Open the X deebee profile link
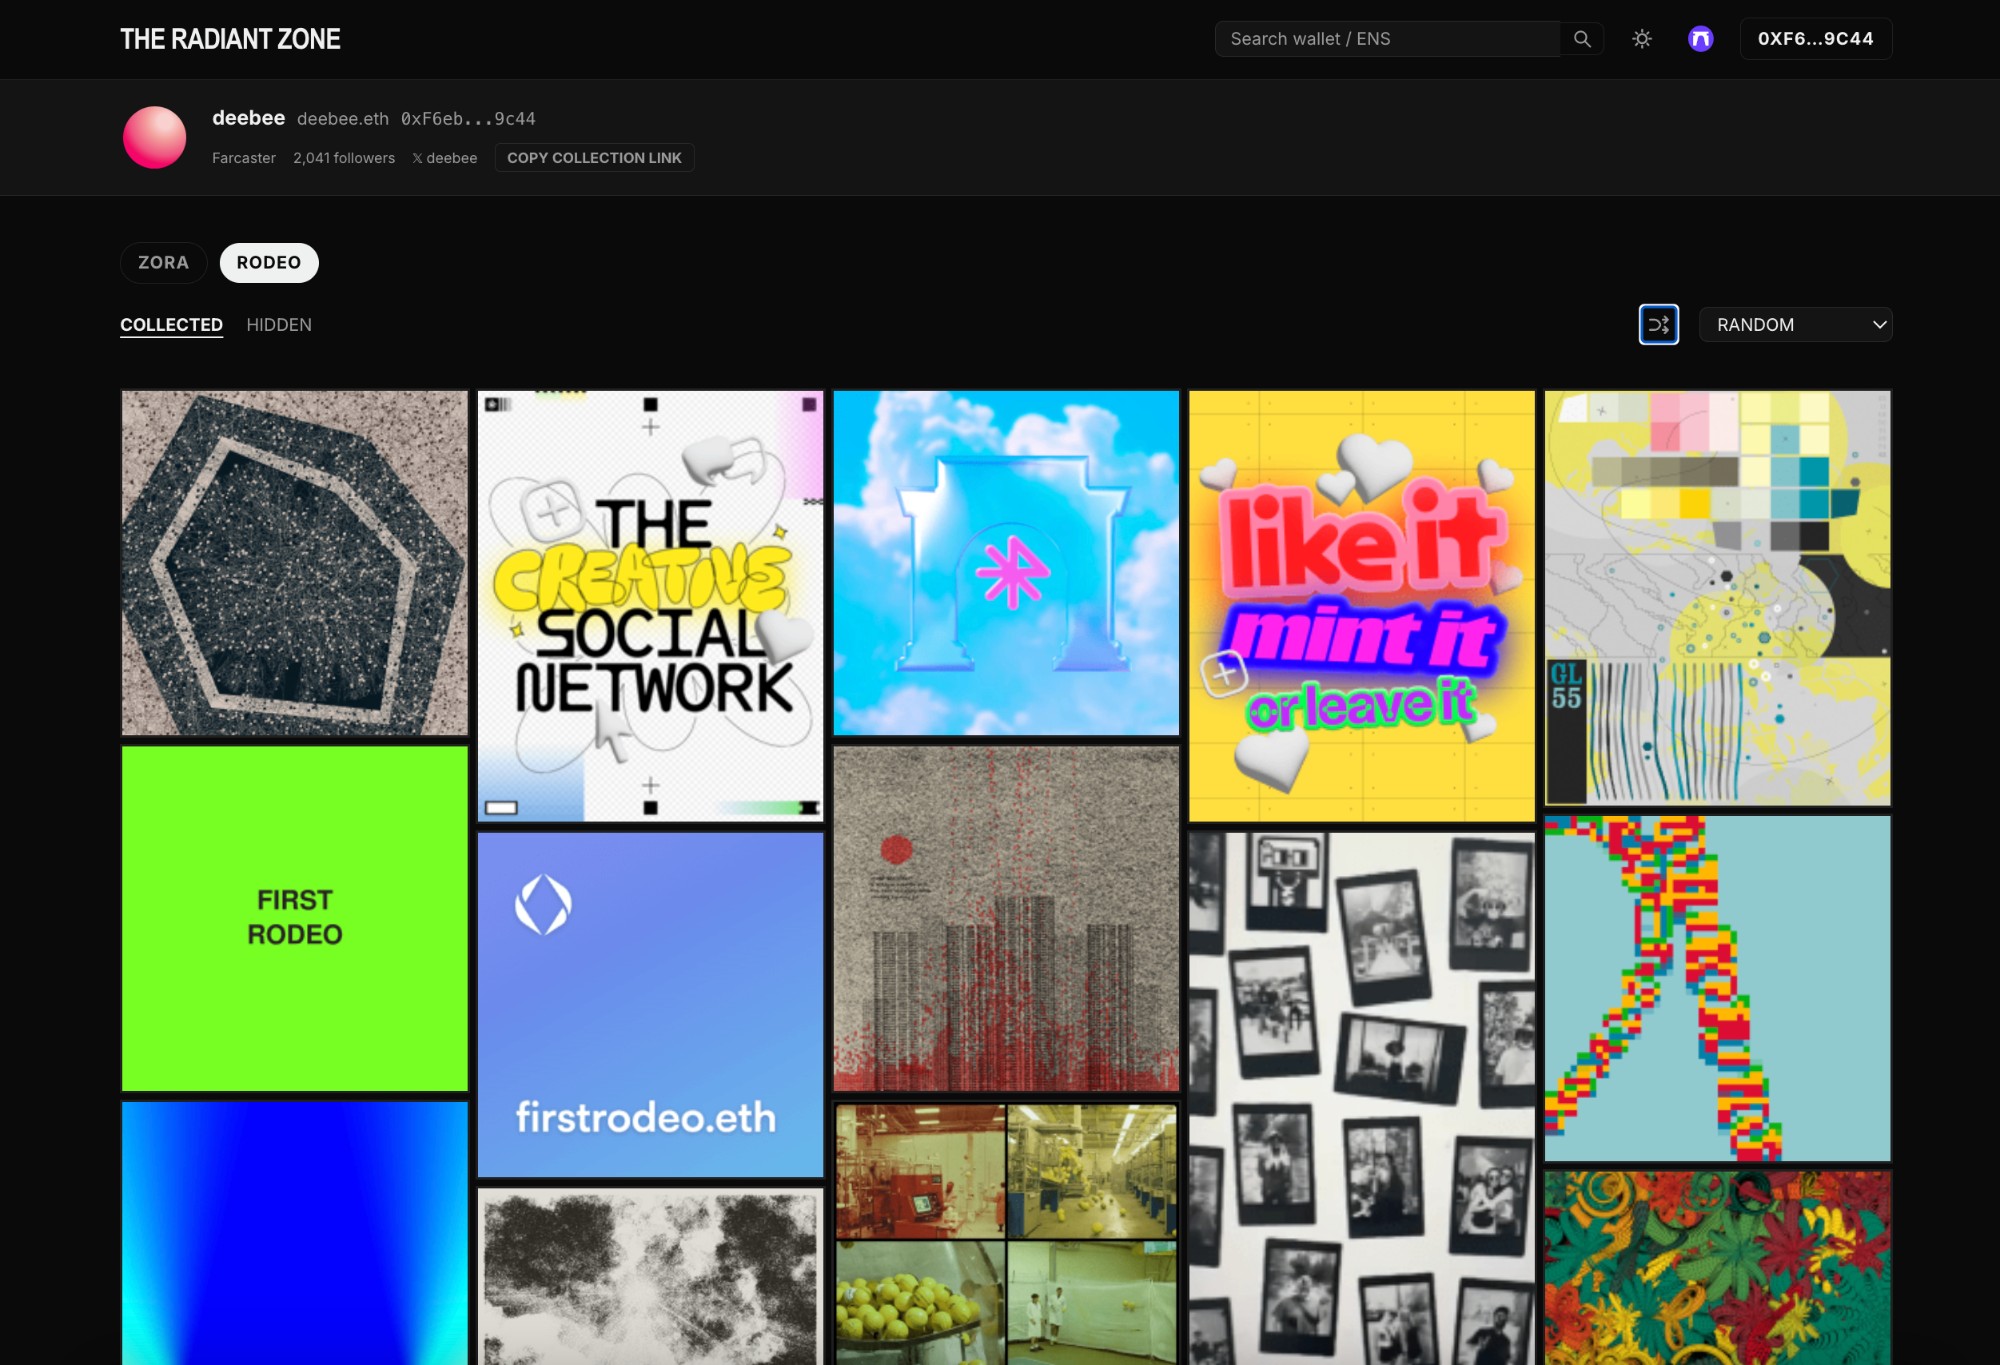Viewport: 2000px width, 1365px height. tap(445, 158)
